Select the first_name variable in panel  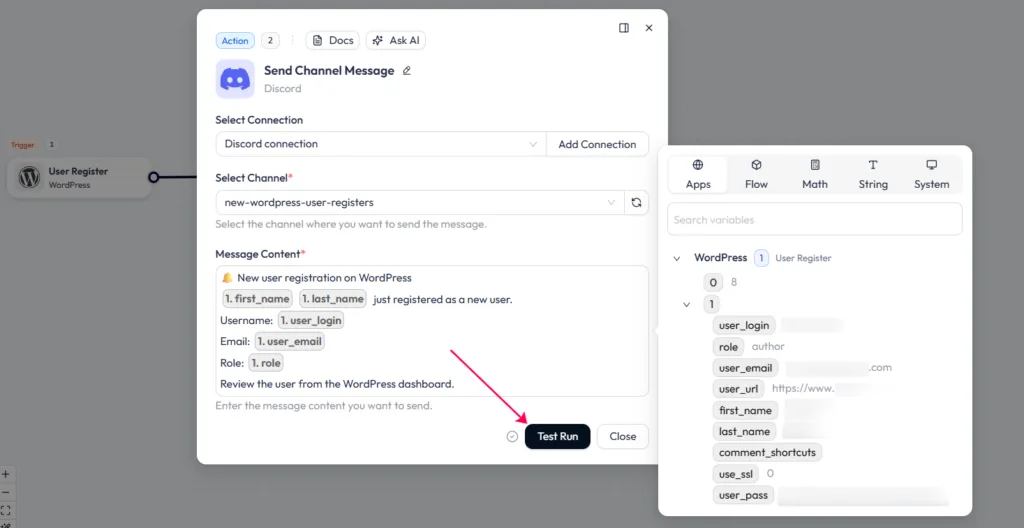pyautogui.click(x=744, y=410)
